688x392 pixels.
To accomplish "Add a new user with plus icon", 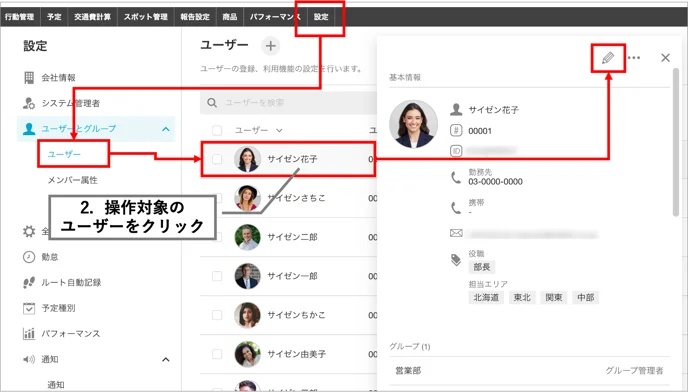I will (x=271, y=46).
